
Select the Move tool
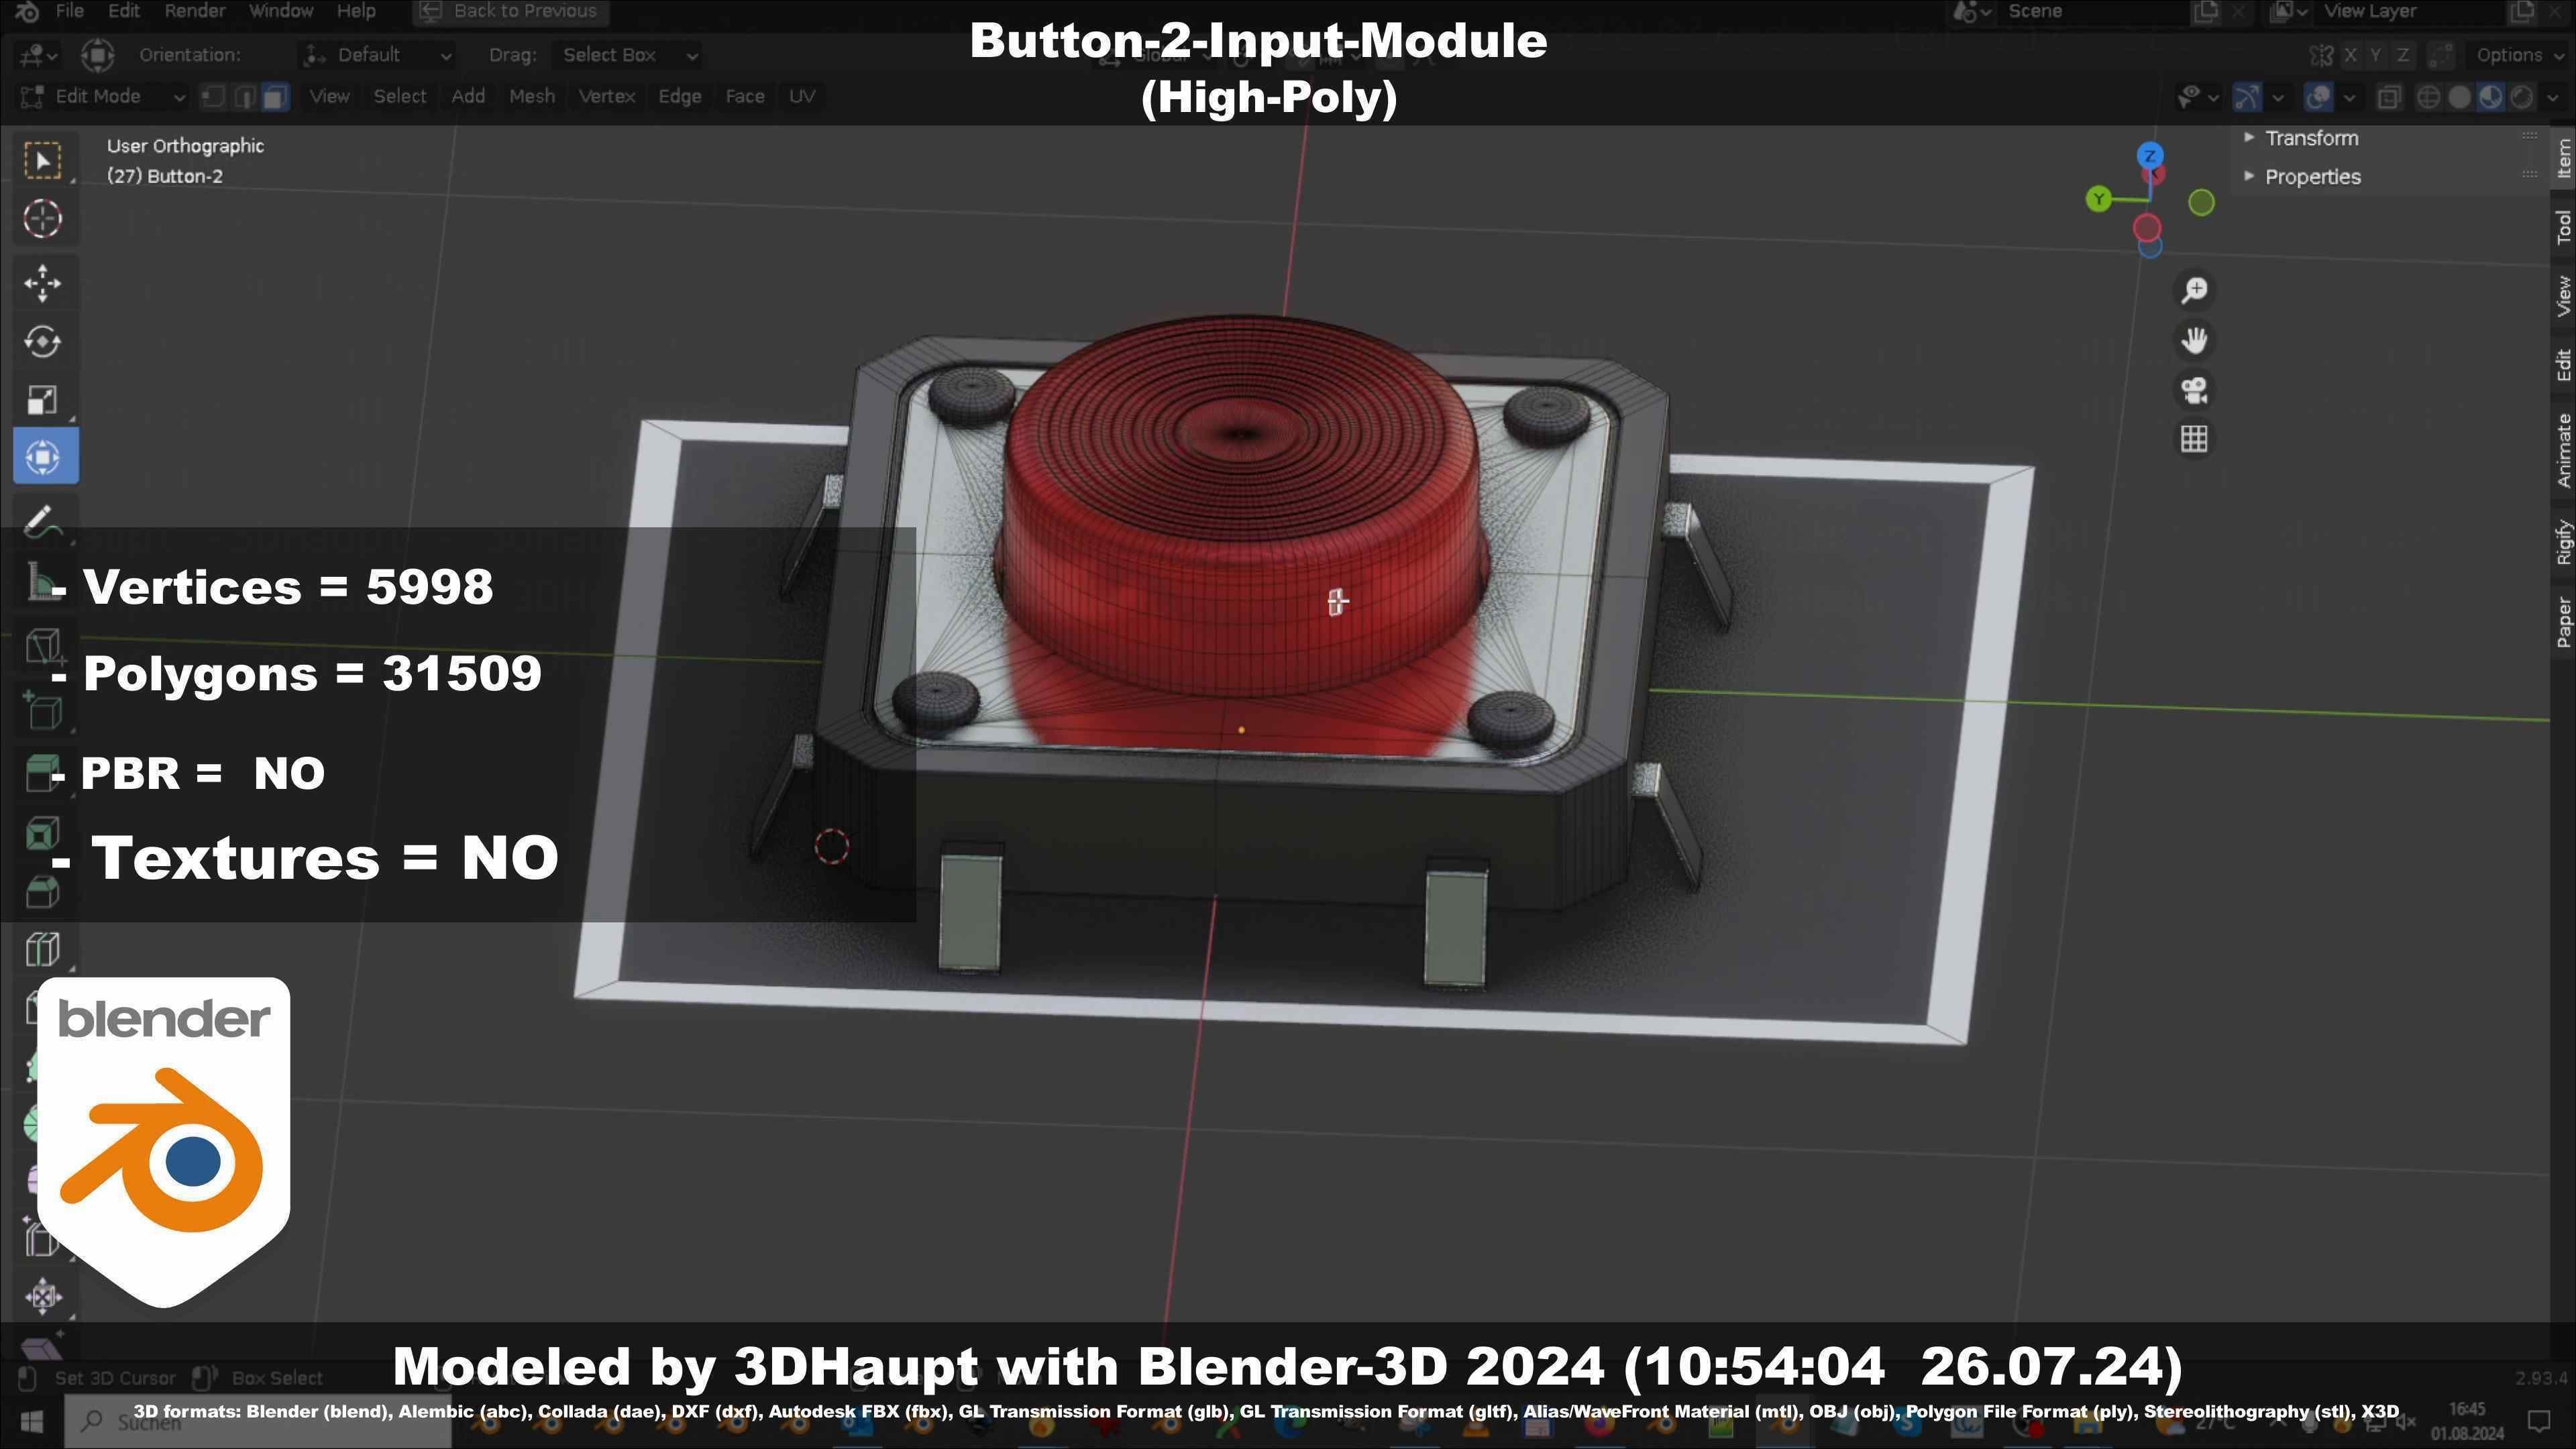coord(42,283)
